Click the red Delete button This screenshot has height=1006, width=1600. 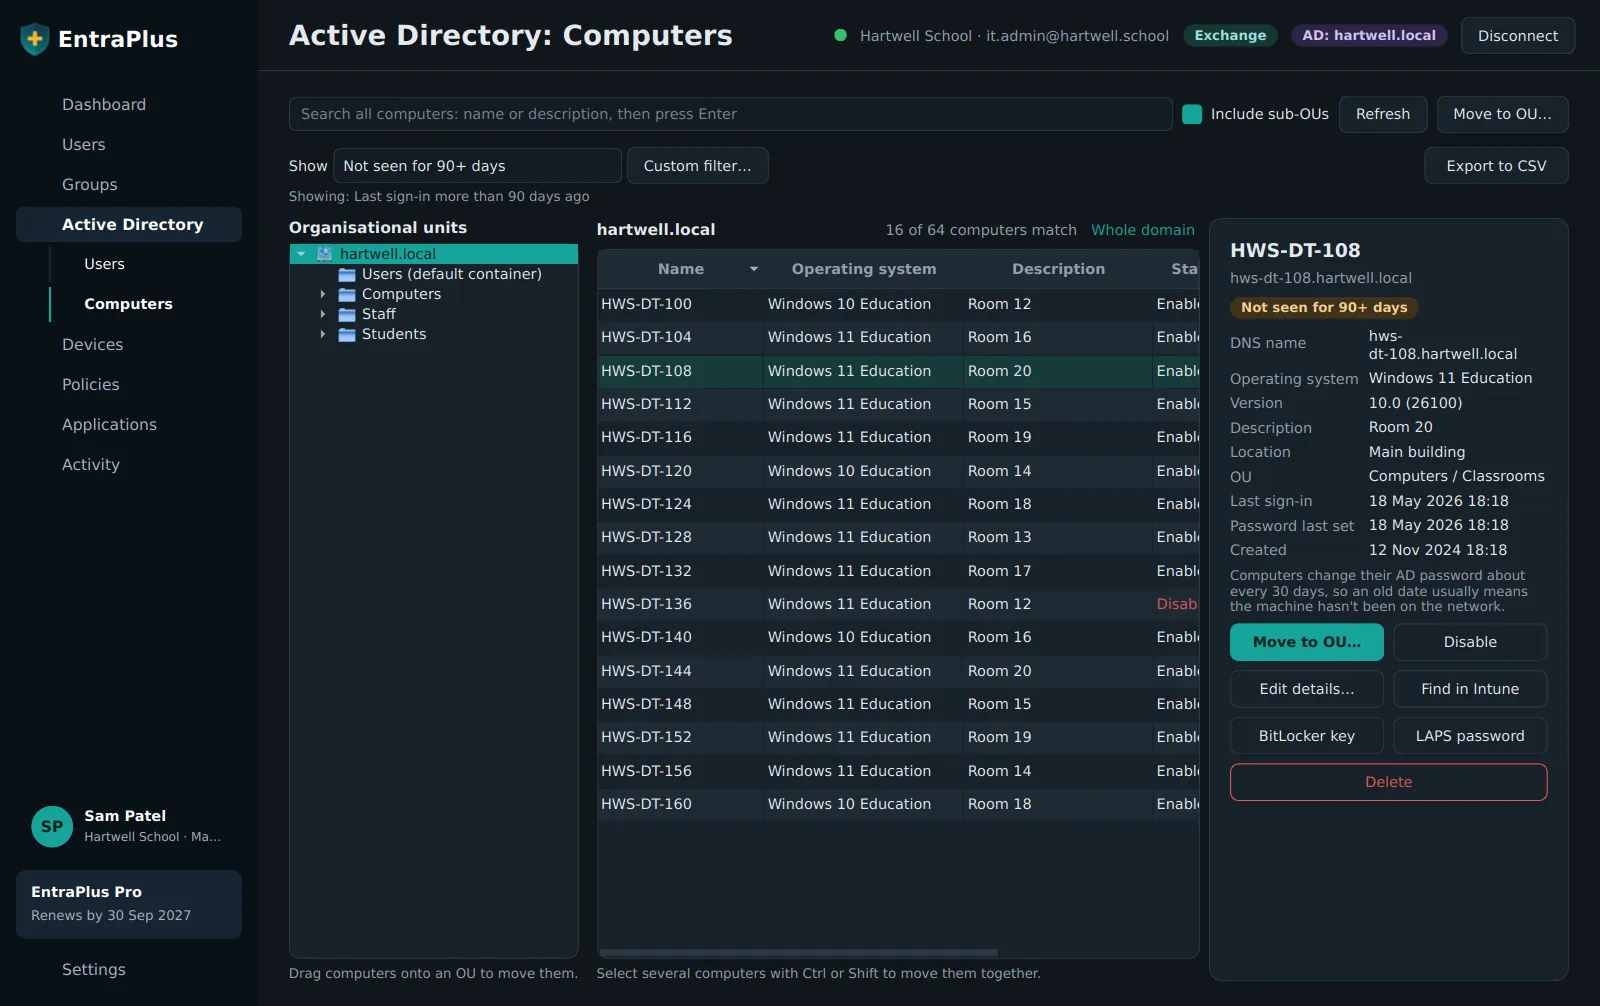(x=1389, y=782)
